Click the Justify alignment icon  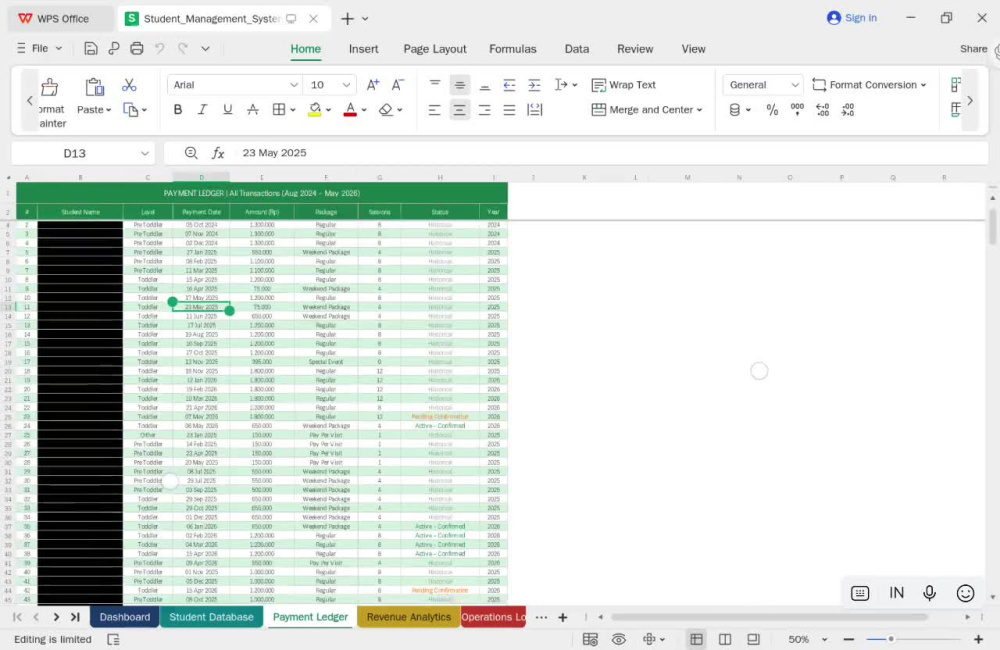tap(509, 110)
